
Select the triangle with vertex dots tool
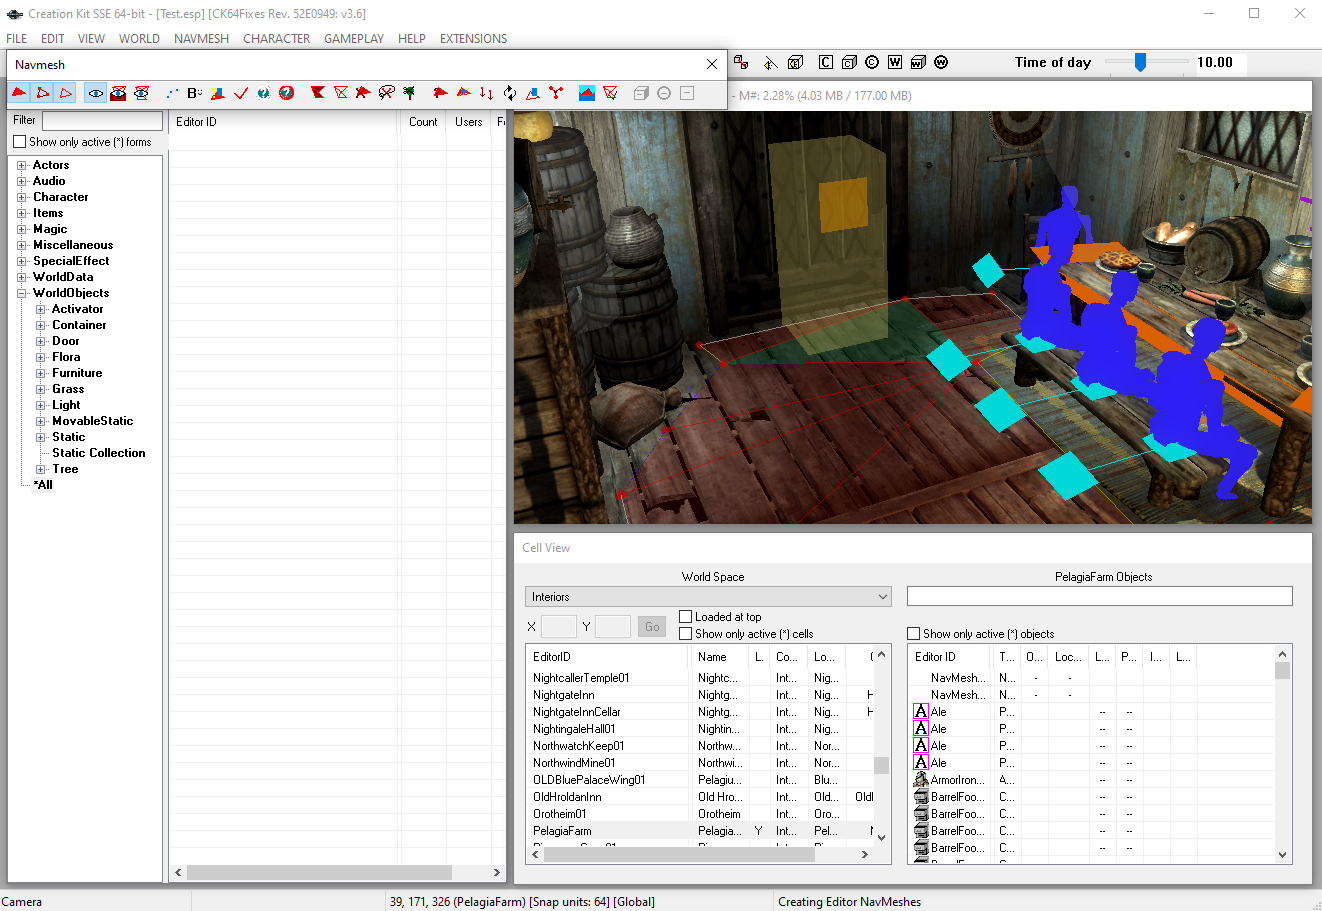(42, 93)
